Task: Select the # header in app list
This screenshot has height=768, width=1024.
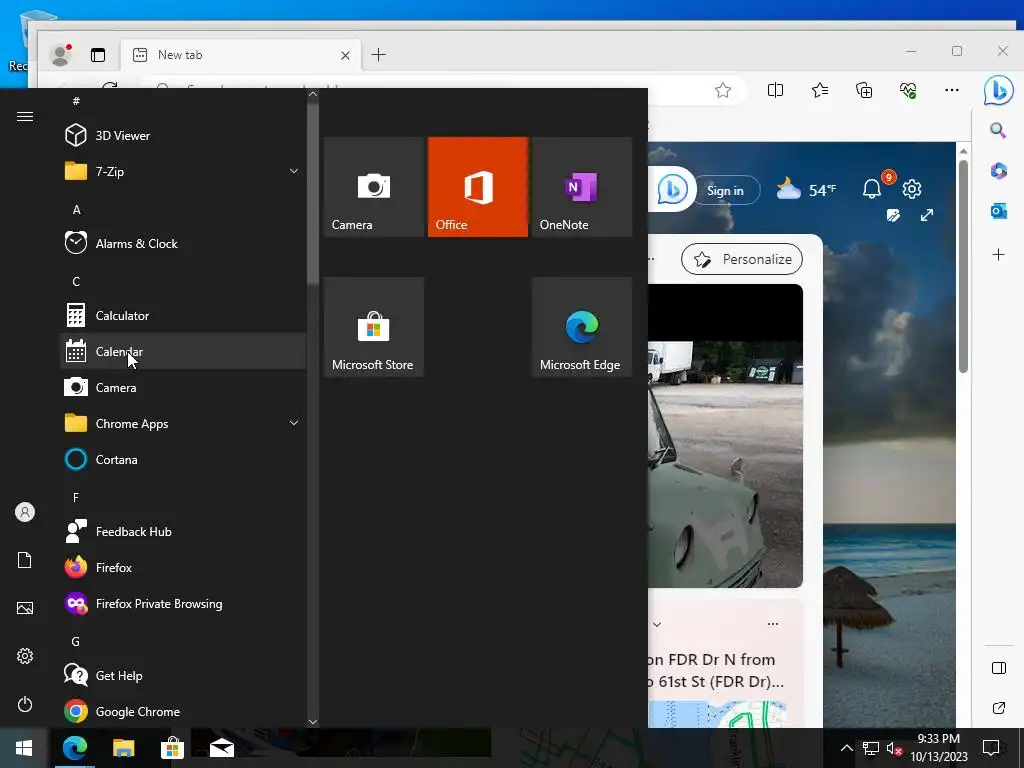Action: click(76, 101)
